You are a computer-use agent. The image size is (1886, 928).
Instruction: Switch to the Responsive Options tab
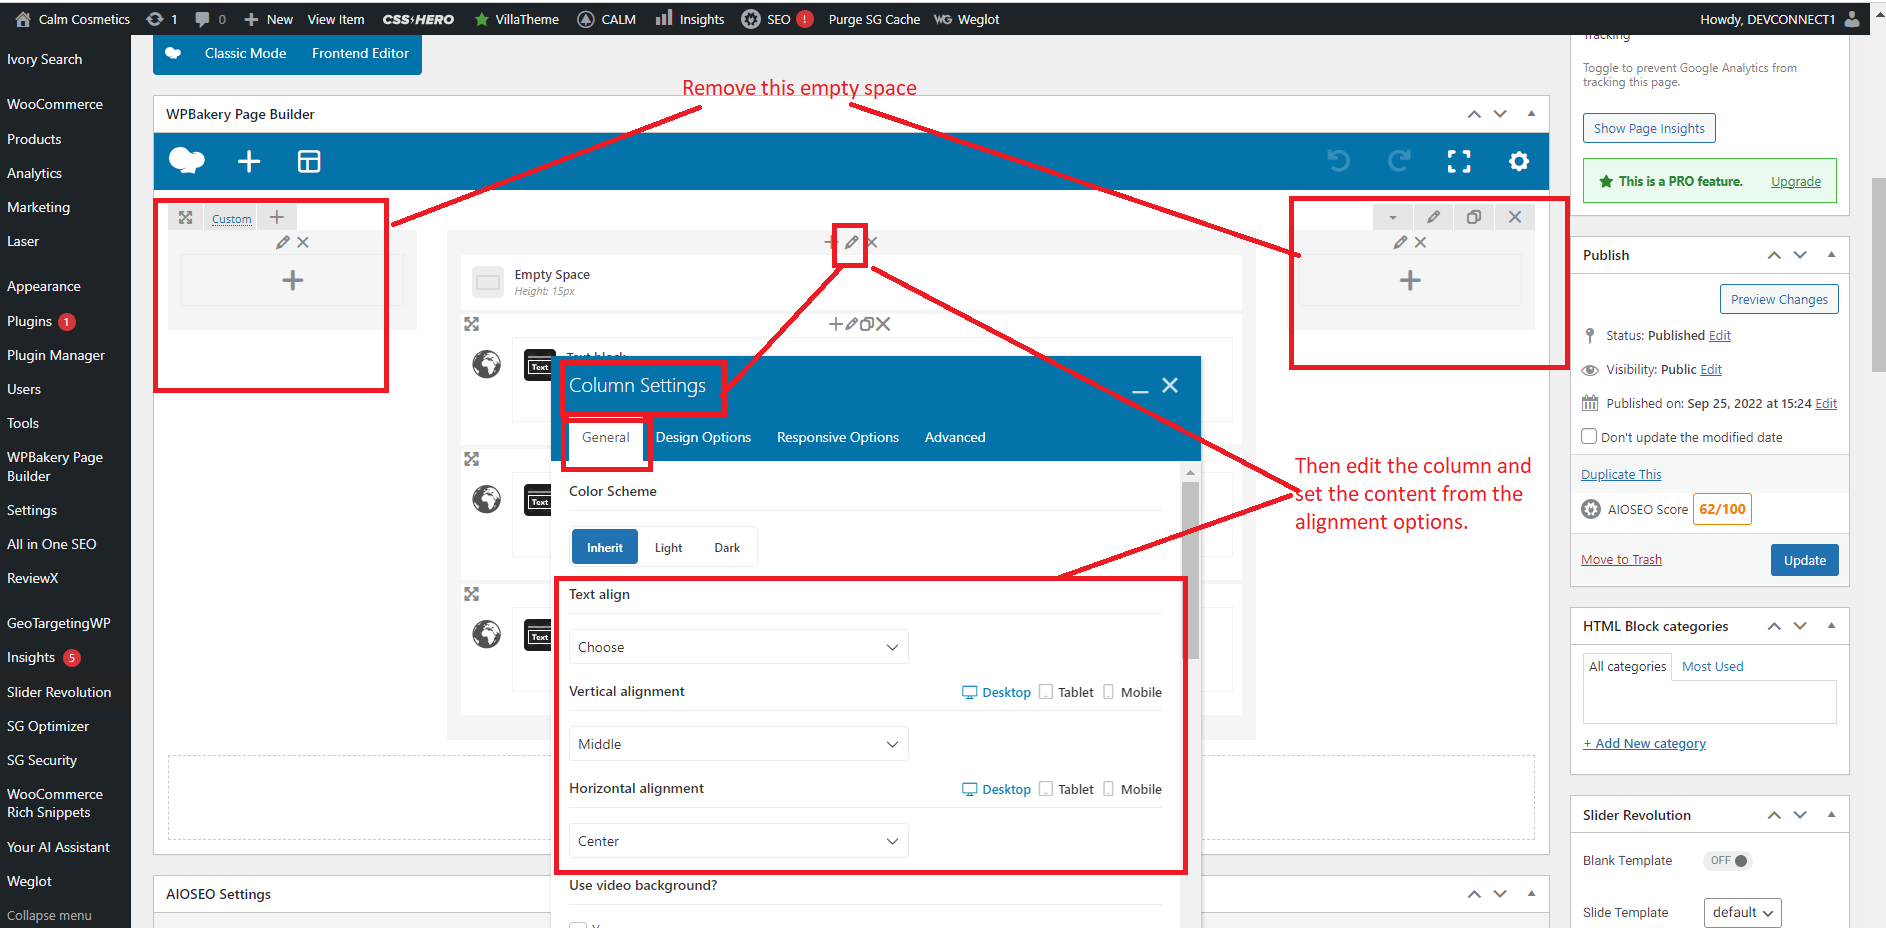(x=838, y=437)
